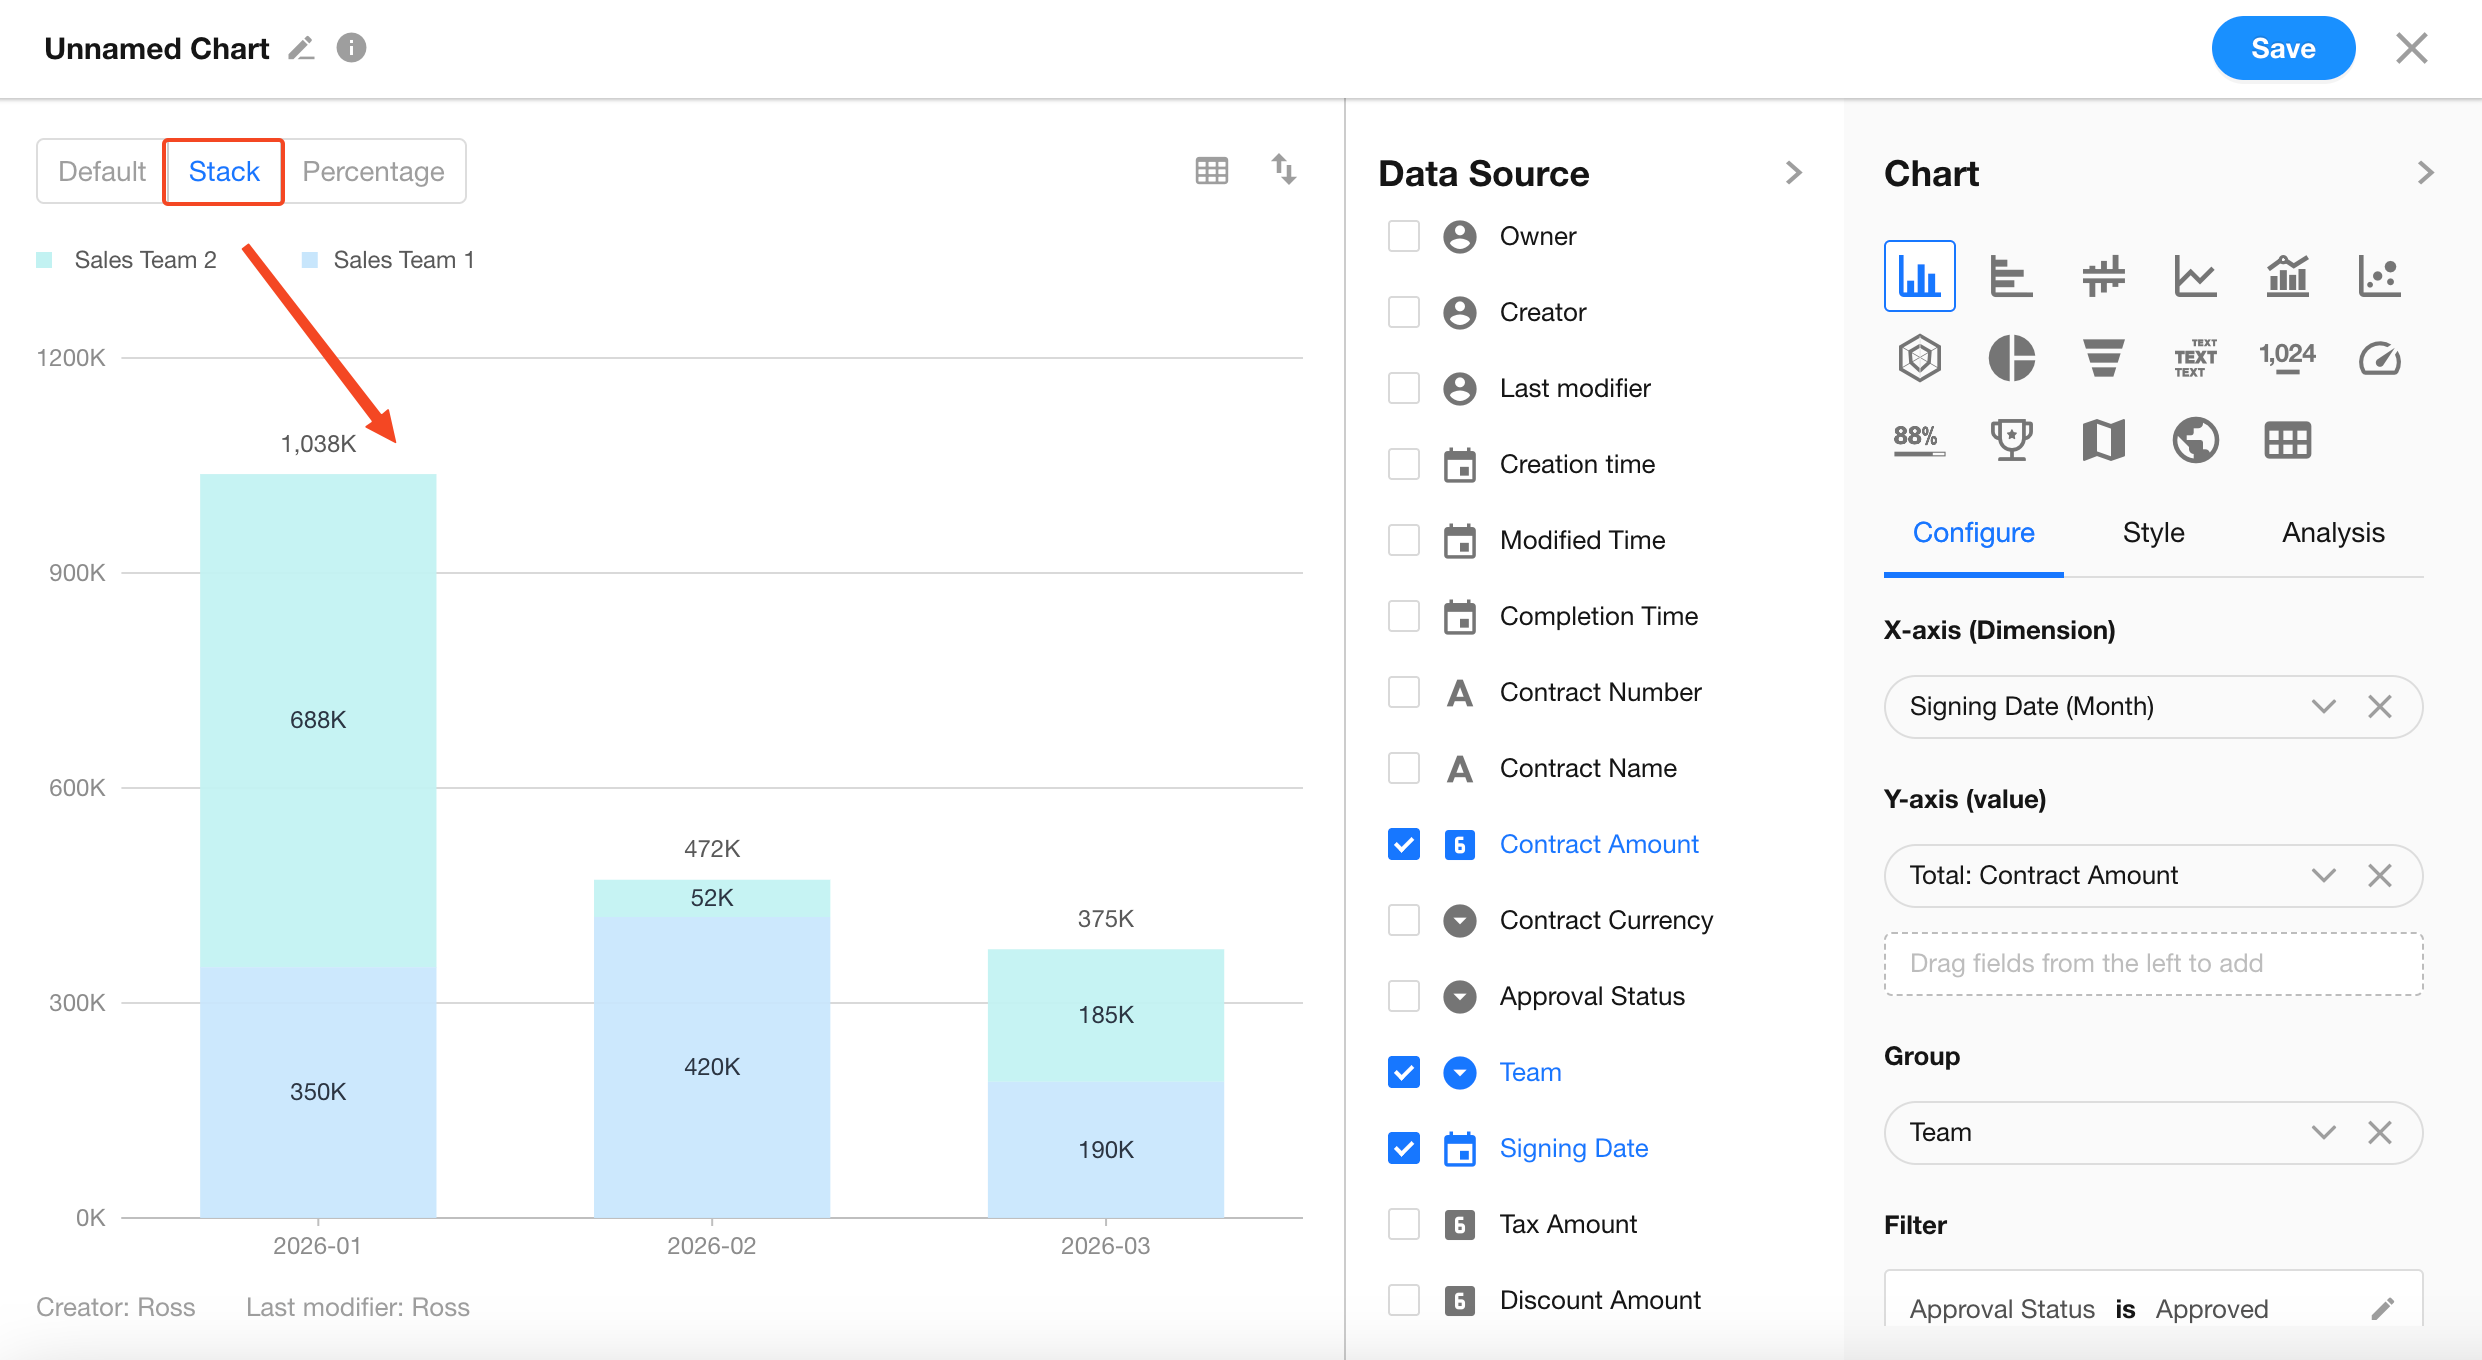Uncheck the Contract Amount field checkbox
Image resolution: width=2482 pixels, height=1360 pixels.
(1403, 844)
